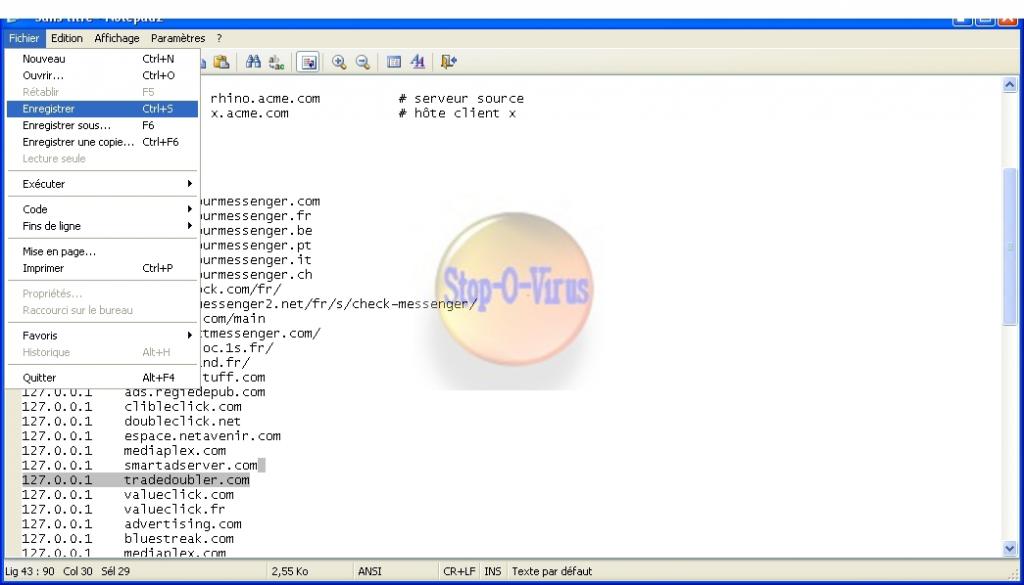
Task: Open the Edition menu
Action: [67, 39]
